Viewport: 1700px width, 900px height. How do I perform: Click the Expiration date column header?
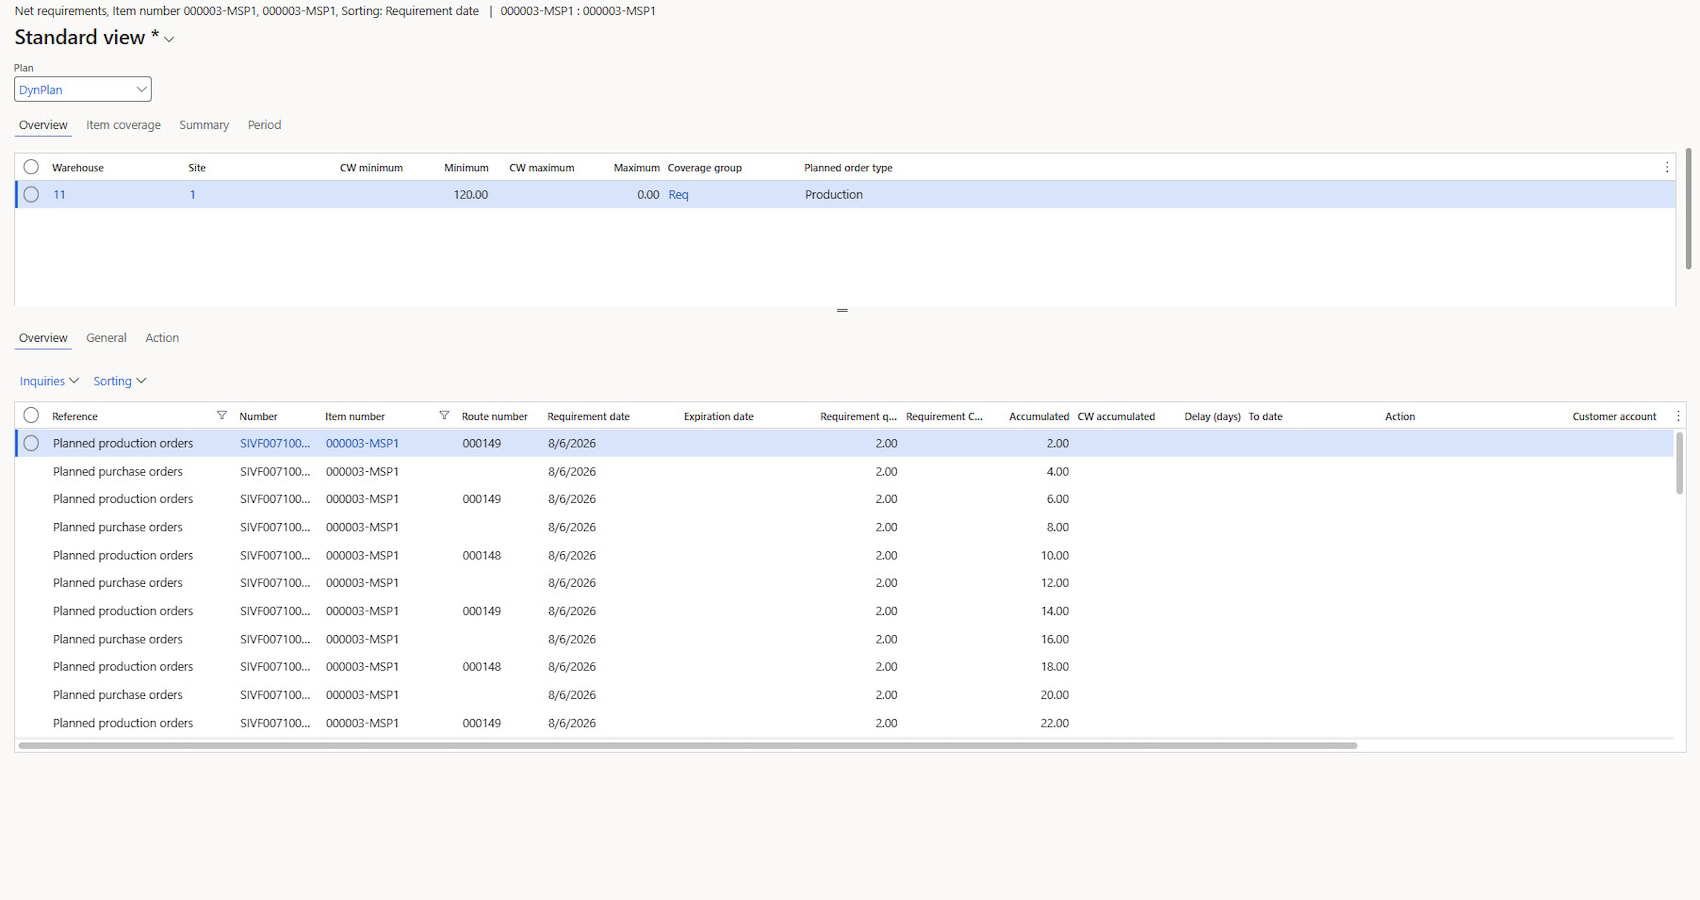pyautogui.click(x=719, y=416)
